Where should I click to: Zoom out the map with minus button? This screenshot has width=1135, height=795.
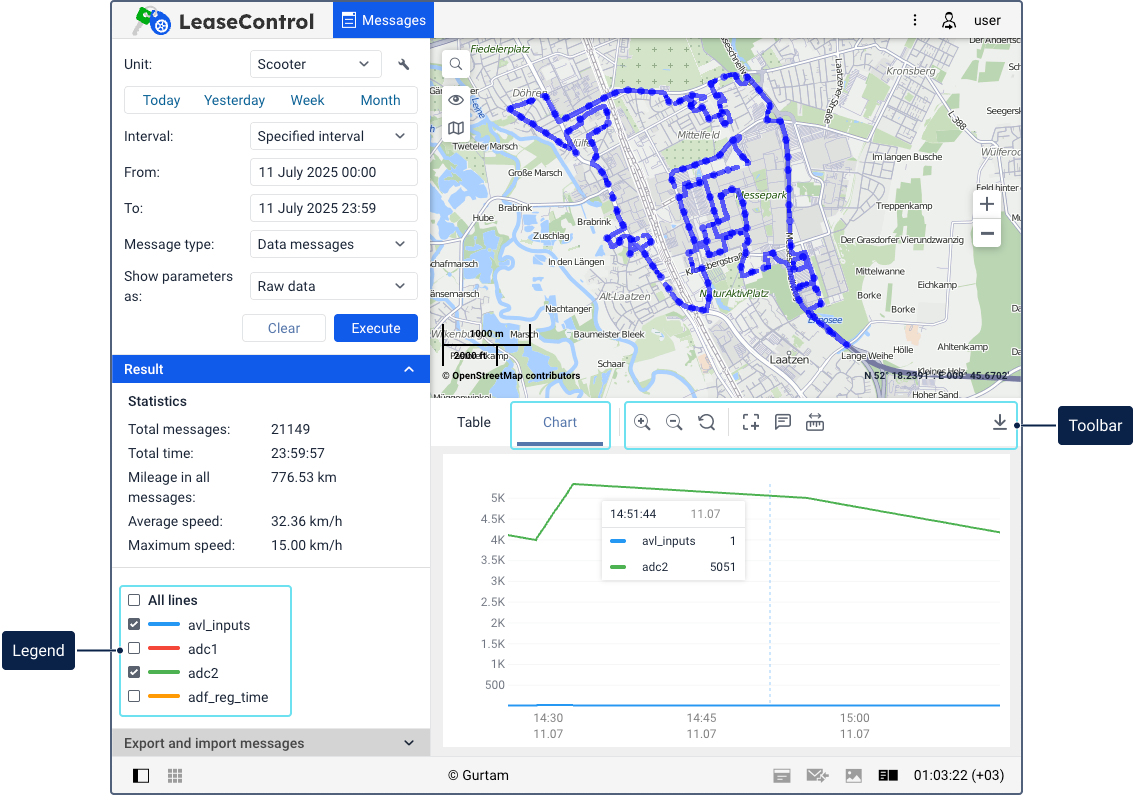tap(987, 233)
